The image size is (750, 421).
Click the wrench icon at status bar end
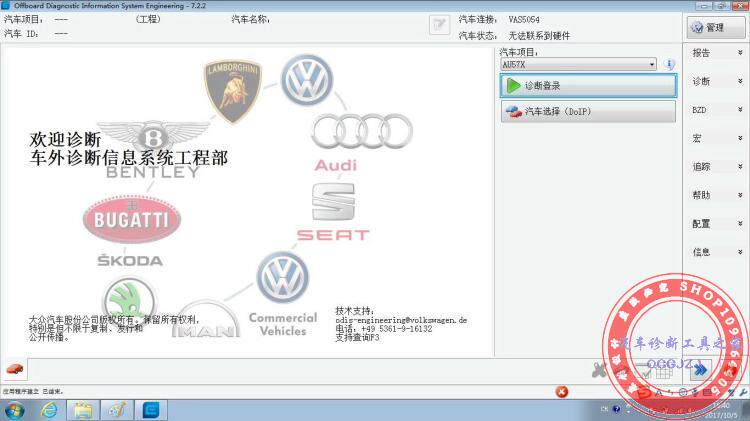click(x=743, y=392)
